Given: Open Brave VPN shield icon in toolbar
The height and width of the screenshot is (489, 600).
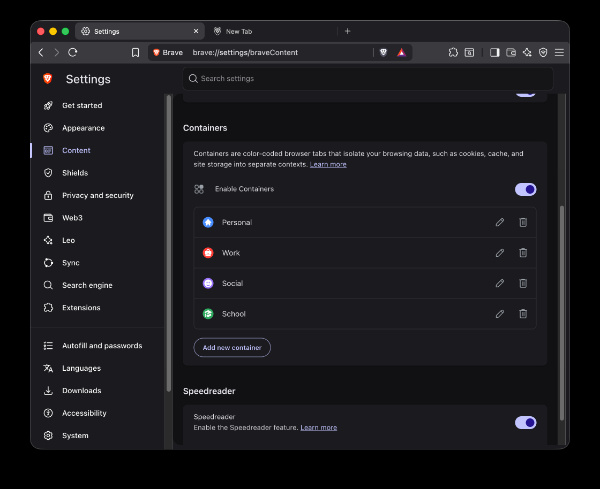Looking at the screenshot, I should click(x=543, y=52).
